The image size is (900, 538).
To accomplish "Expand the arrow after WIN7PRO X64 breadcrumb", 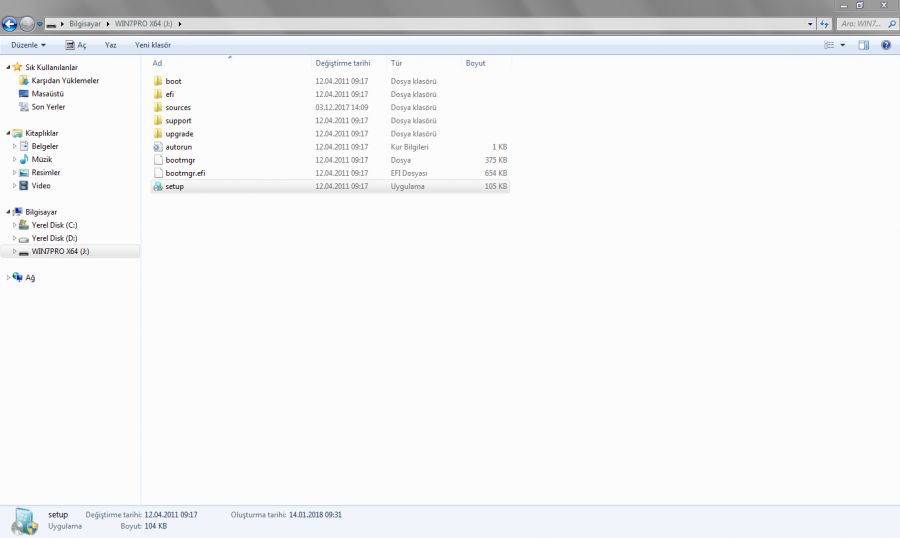I will pyautogui.click(x=180, y=24).
